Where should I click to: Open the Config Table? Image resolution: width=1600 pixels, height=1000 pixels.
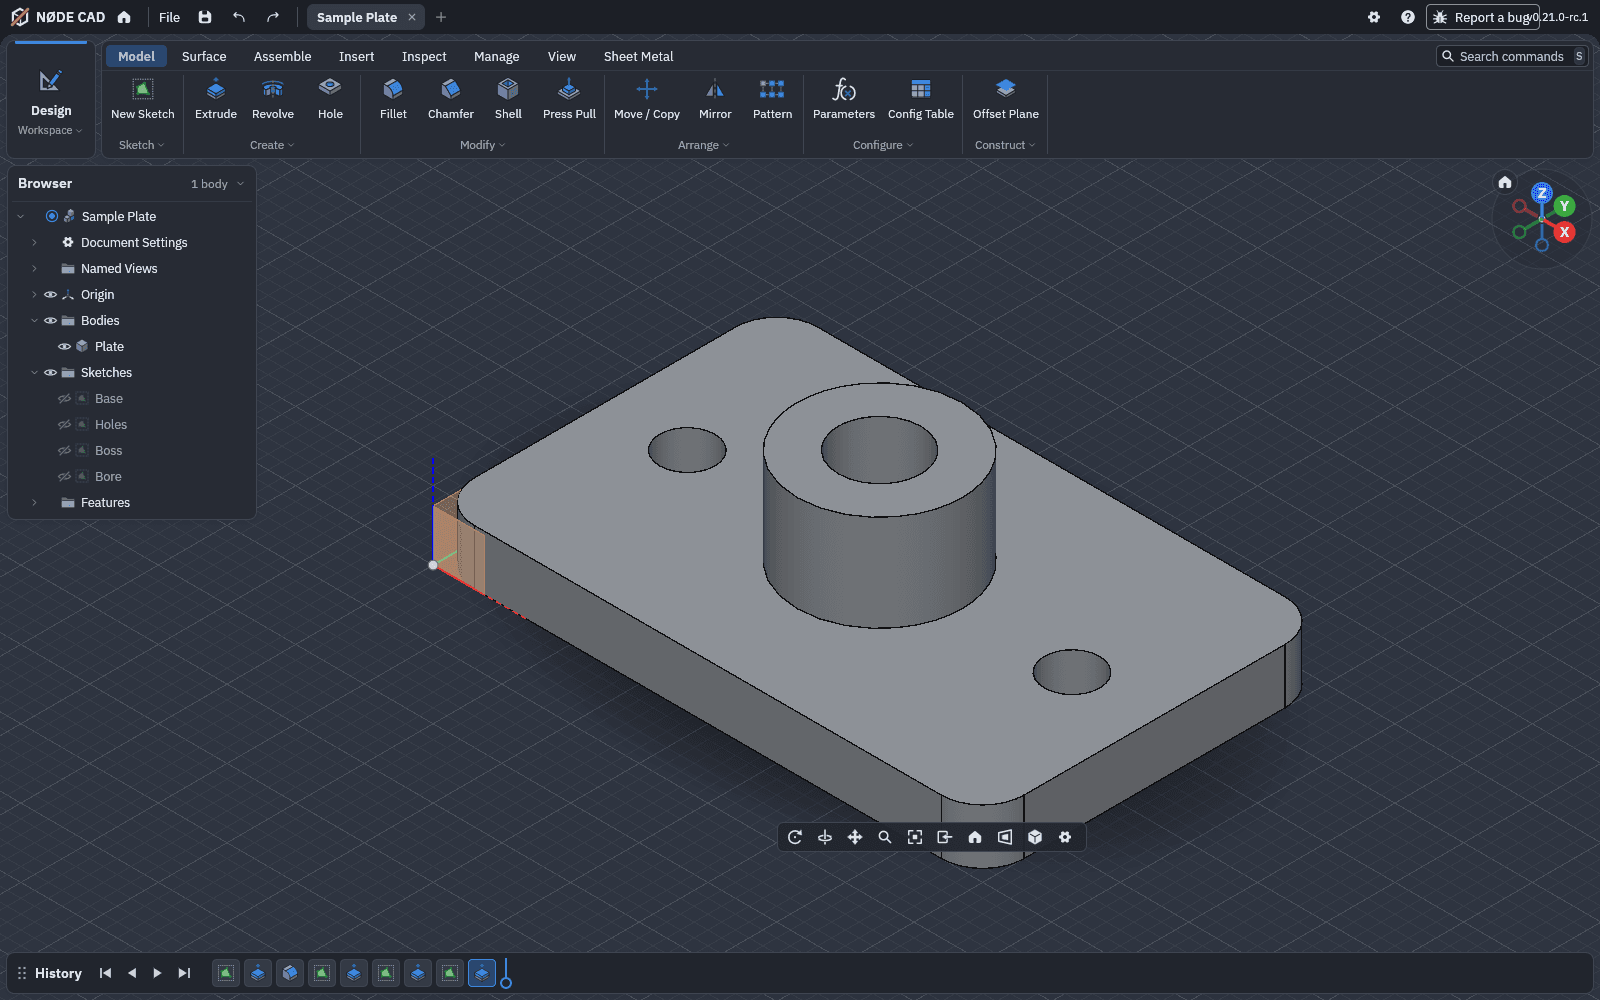click(921, 100)
